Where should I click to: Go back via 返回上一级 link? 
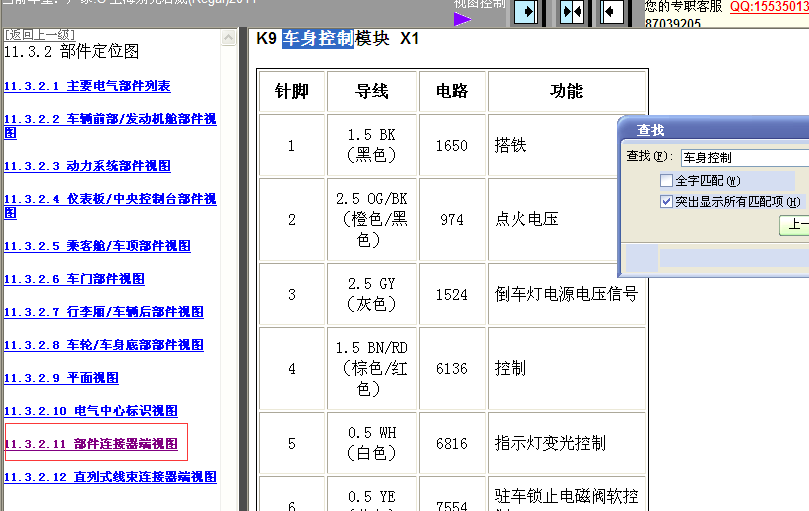click(40, 35)
